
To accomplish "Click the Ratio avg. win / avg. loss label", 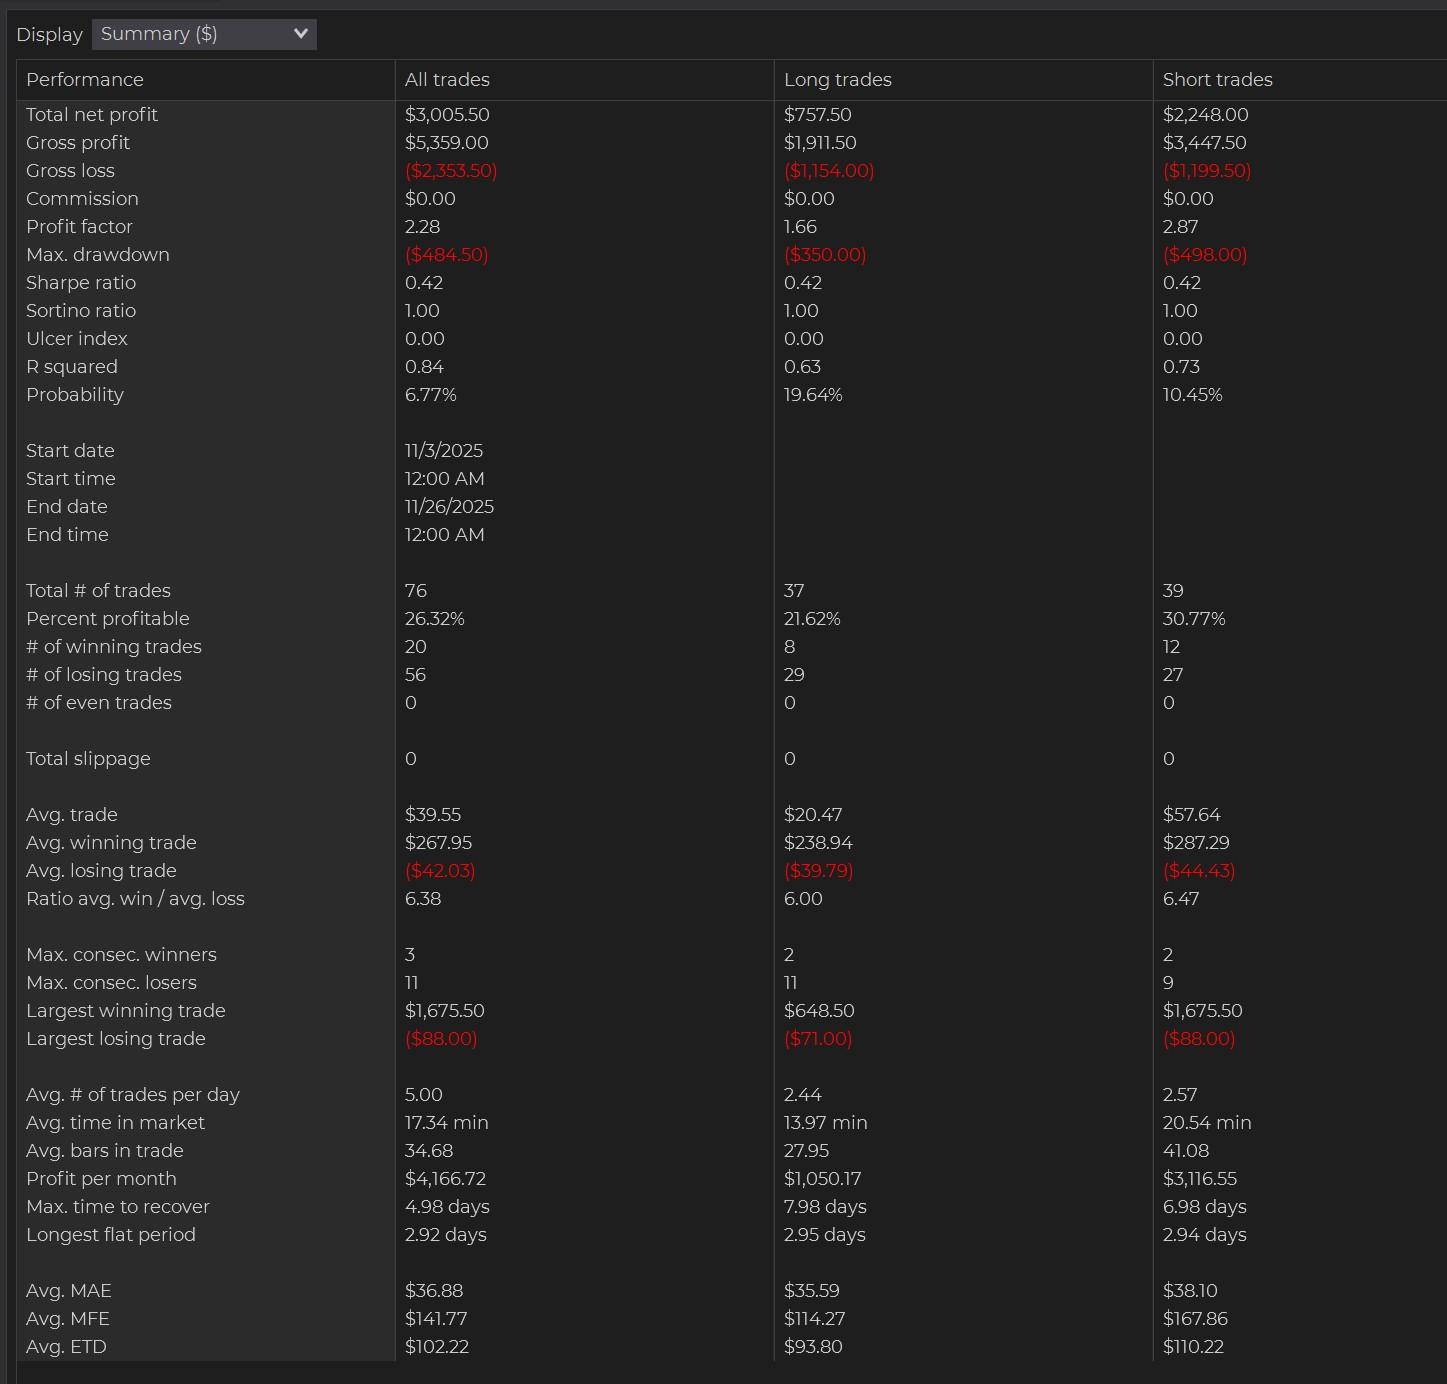I will click(x=135, y=899).
